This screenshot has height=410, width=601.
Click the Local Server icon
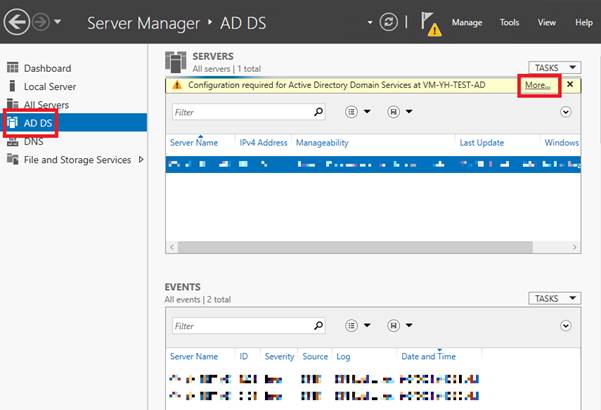[x=12, y=86]
